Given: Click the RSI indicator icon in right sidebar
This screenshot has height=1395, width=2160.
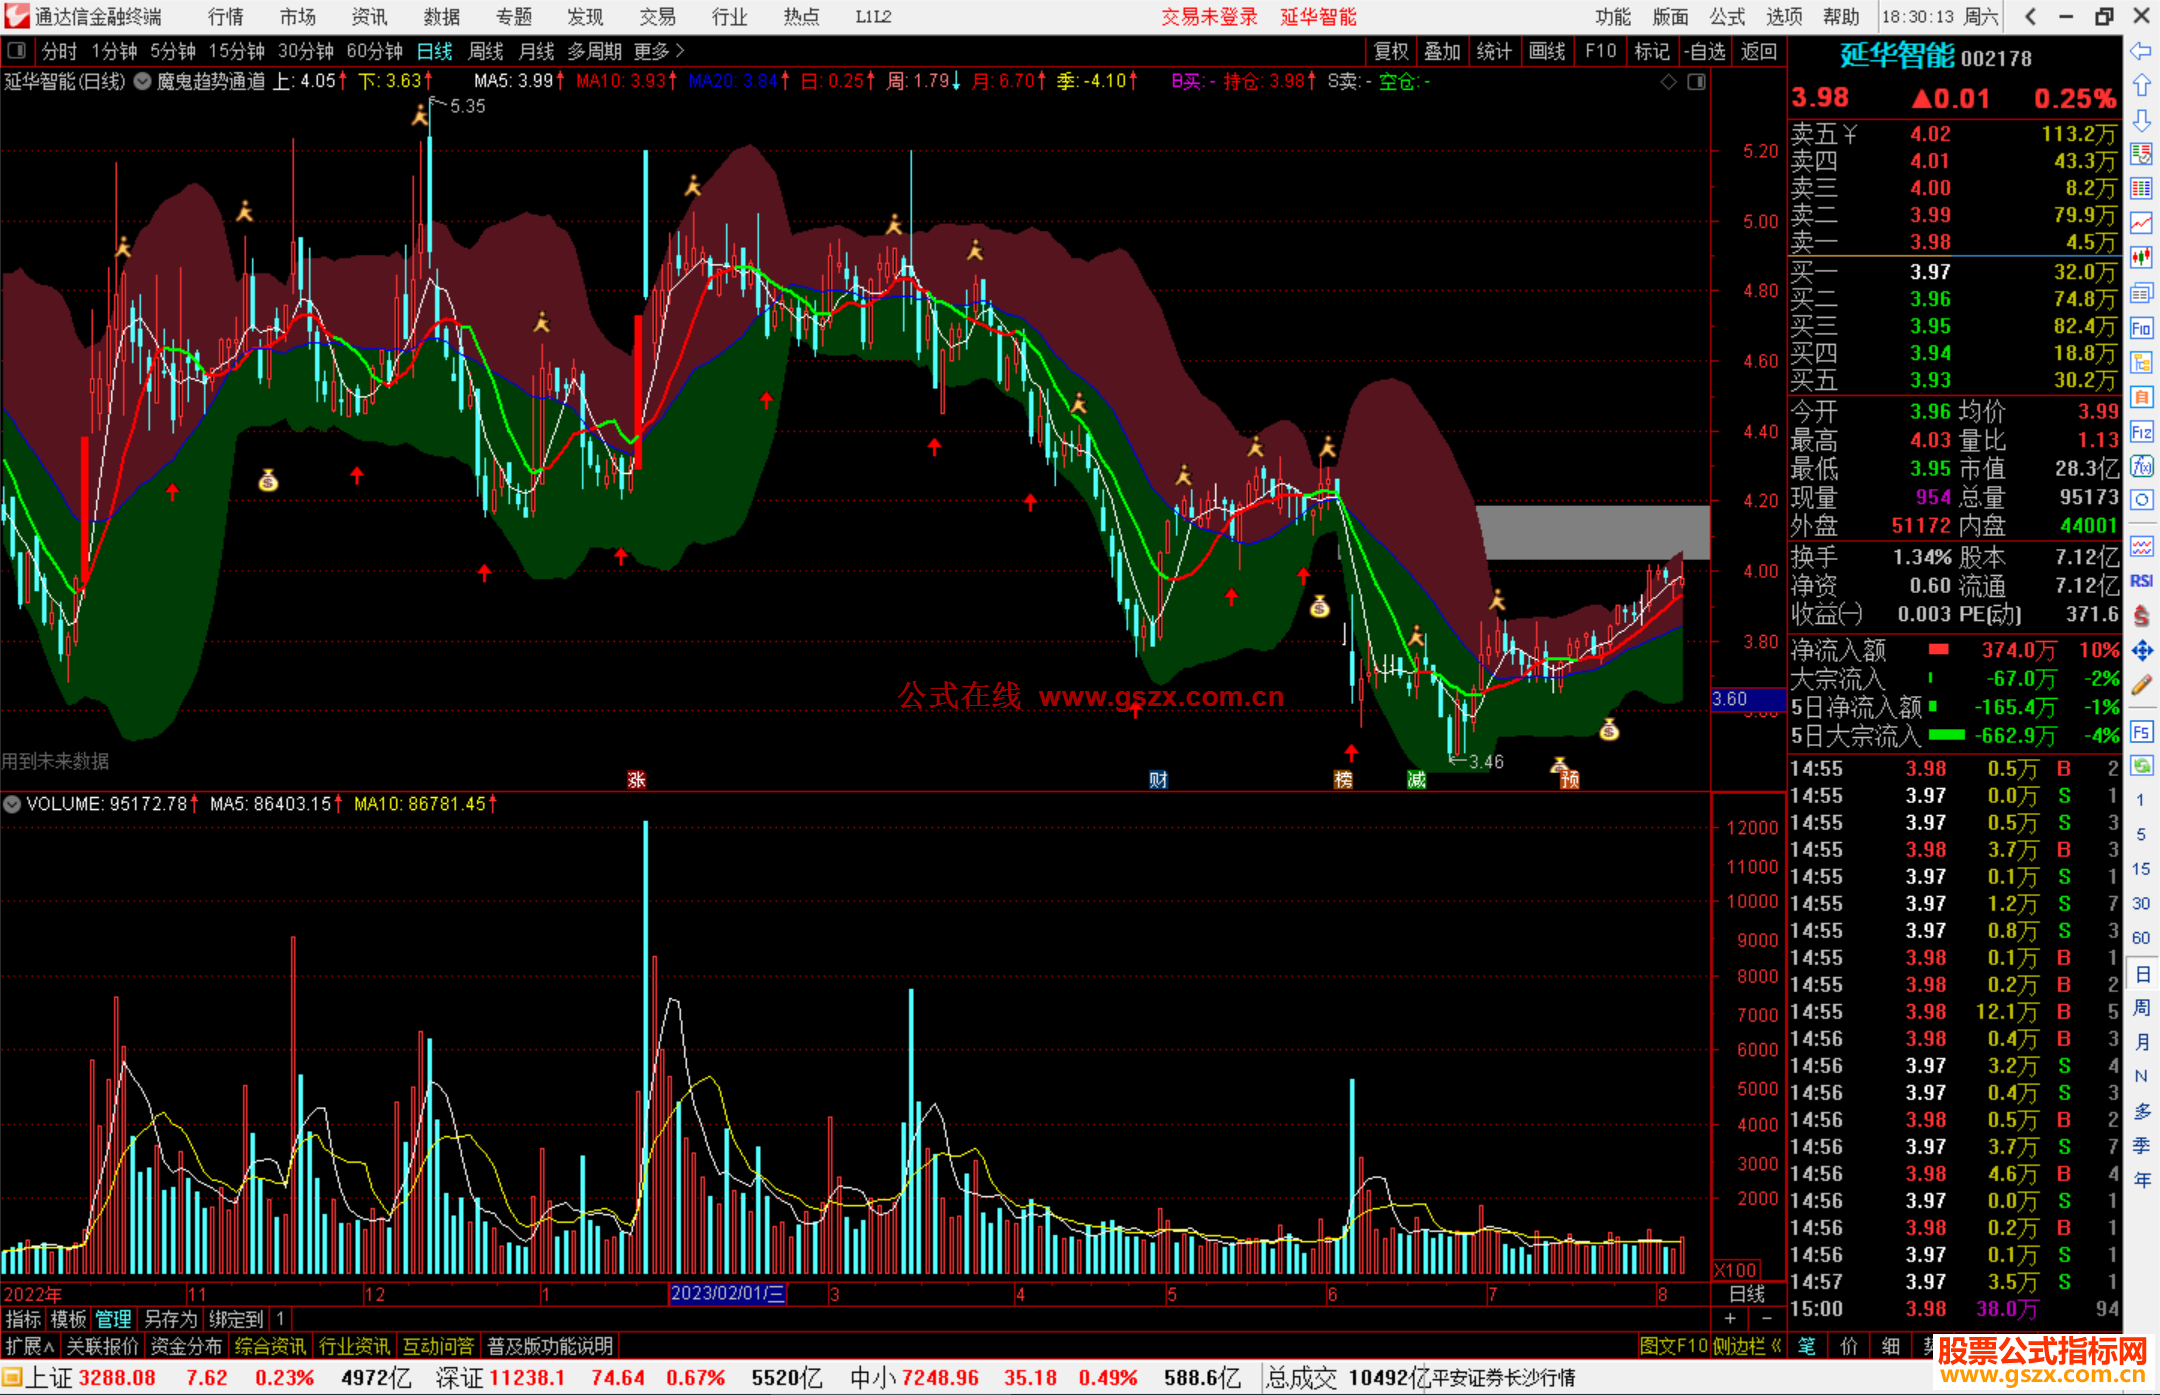Looking at the screenshot, I should point(2141,581).
